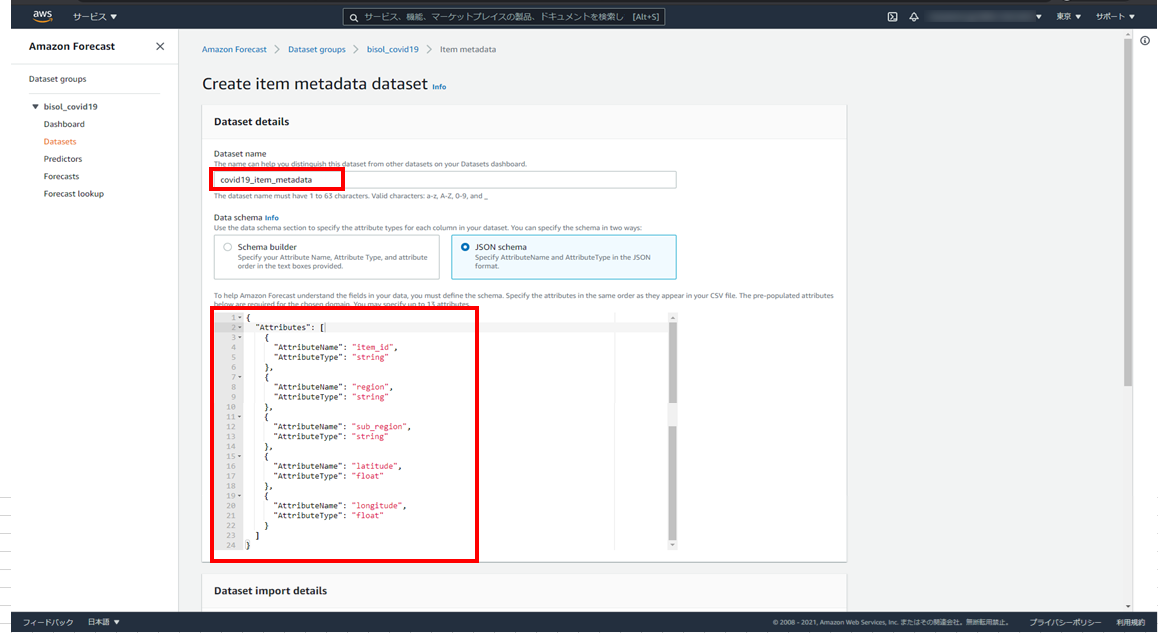
Task: Open the サービス services dropdown
Action: coord(94,17)
